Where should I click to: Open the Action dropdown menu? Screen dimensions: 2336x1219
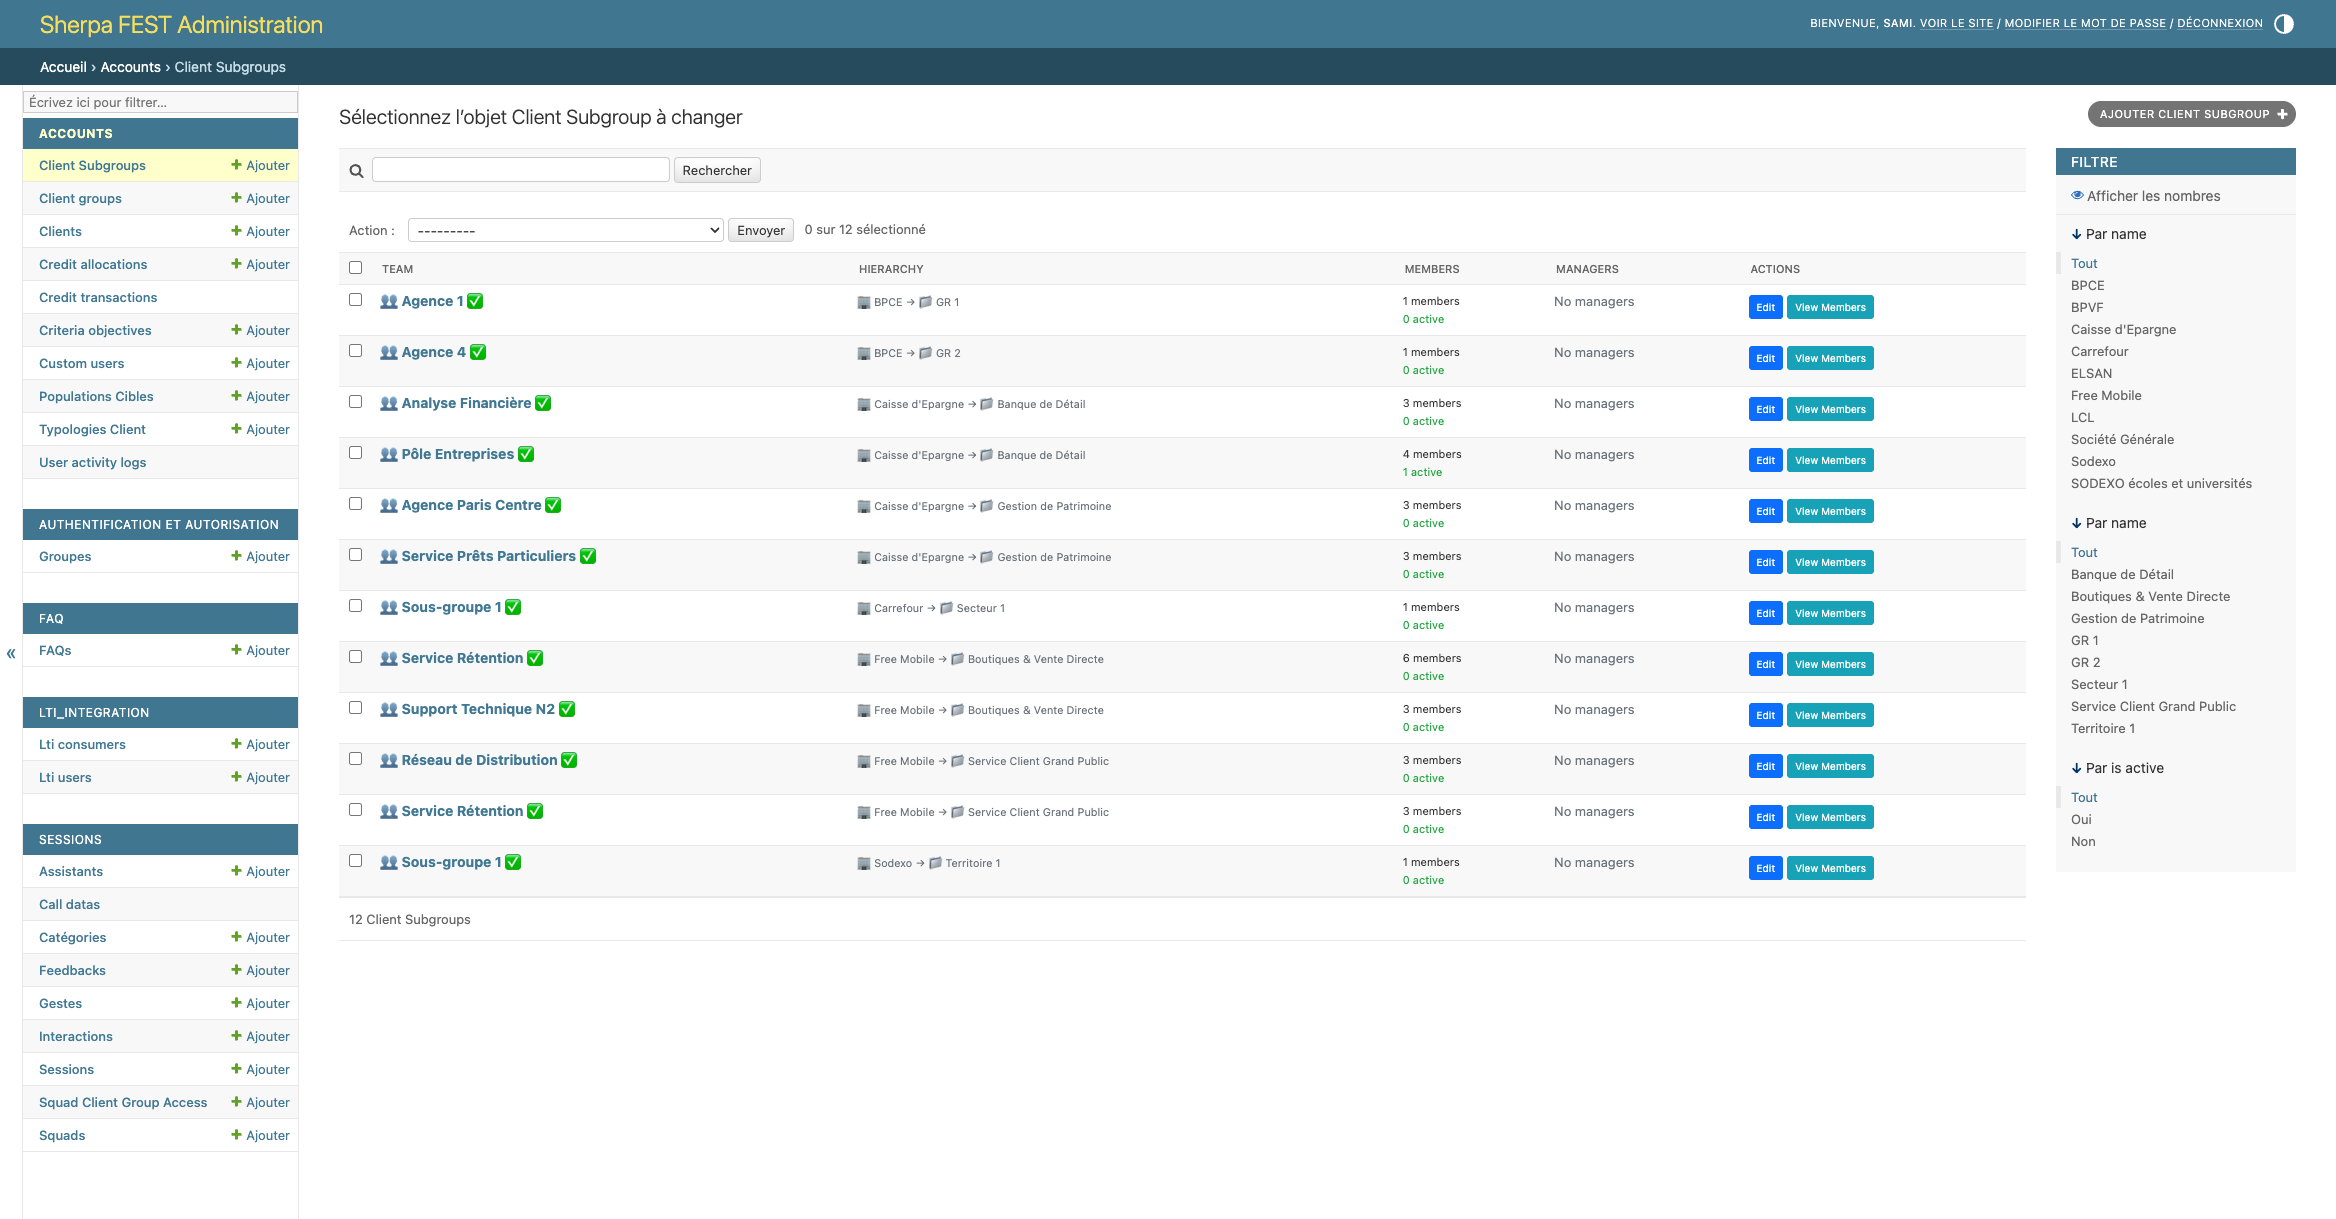coord(565,230)
